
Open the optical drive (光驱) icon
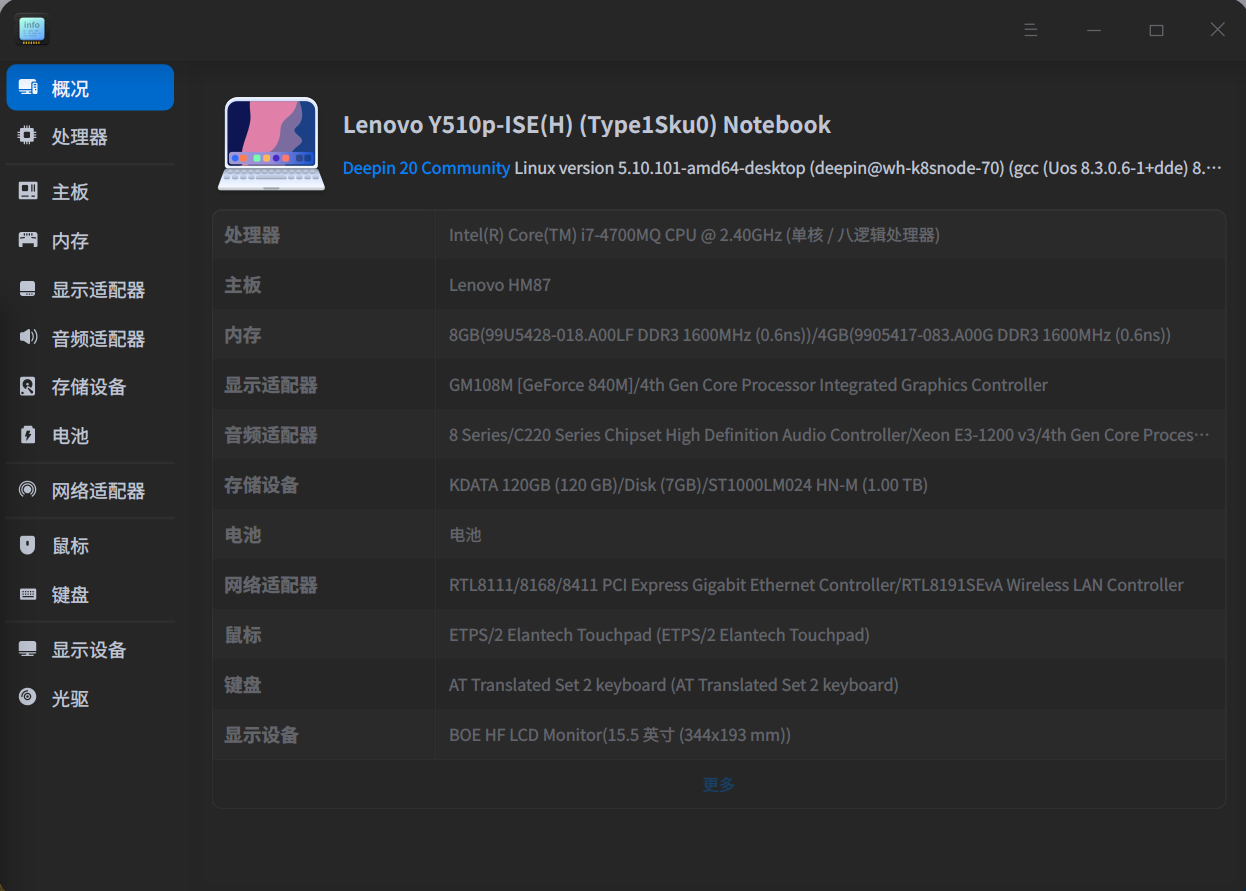pyautogui.click(x=27, y=697)
